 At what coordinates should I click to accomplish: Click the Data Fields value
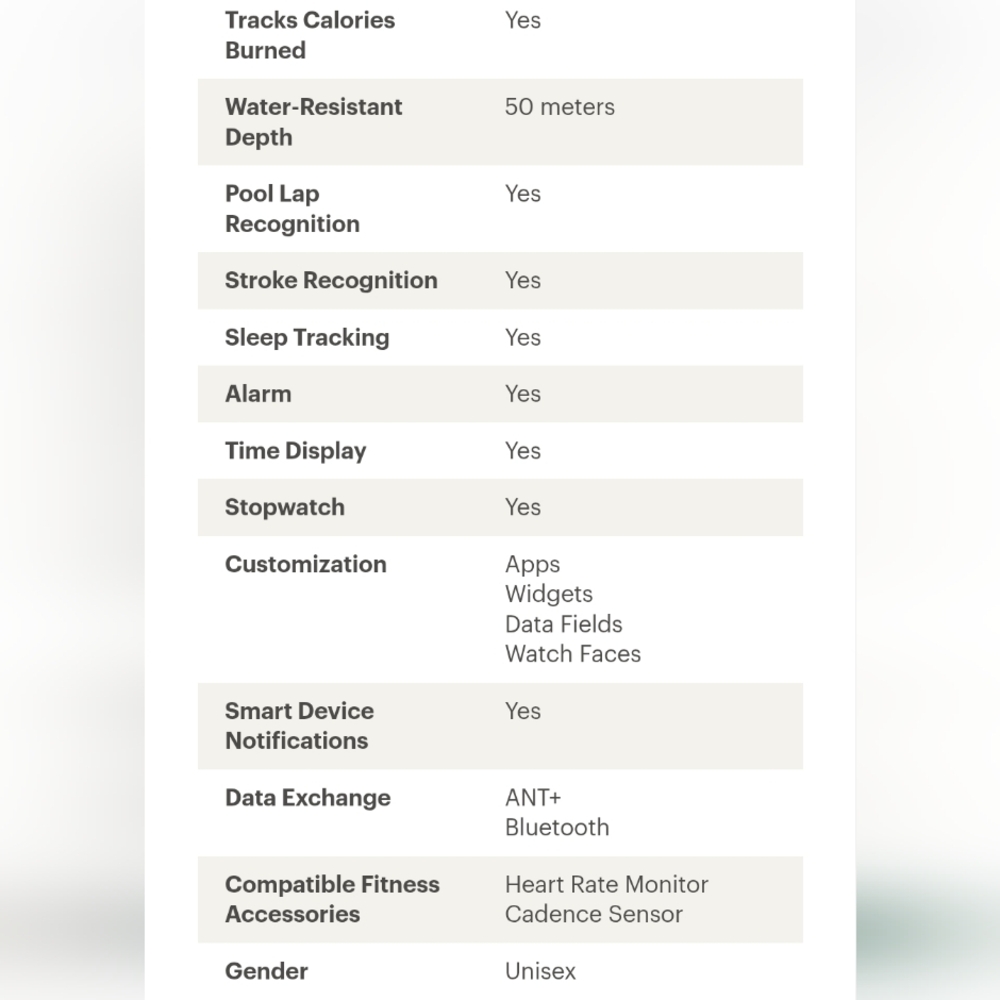coord(563,624)
